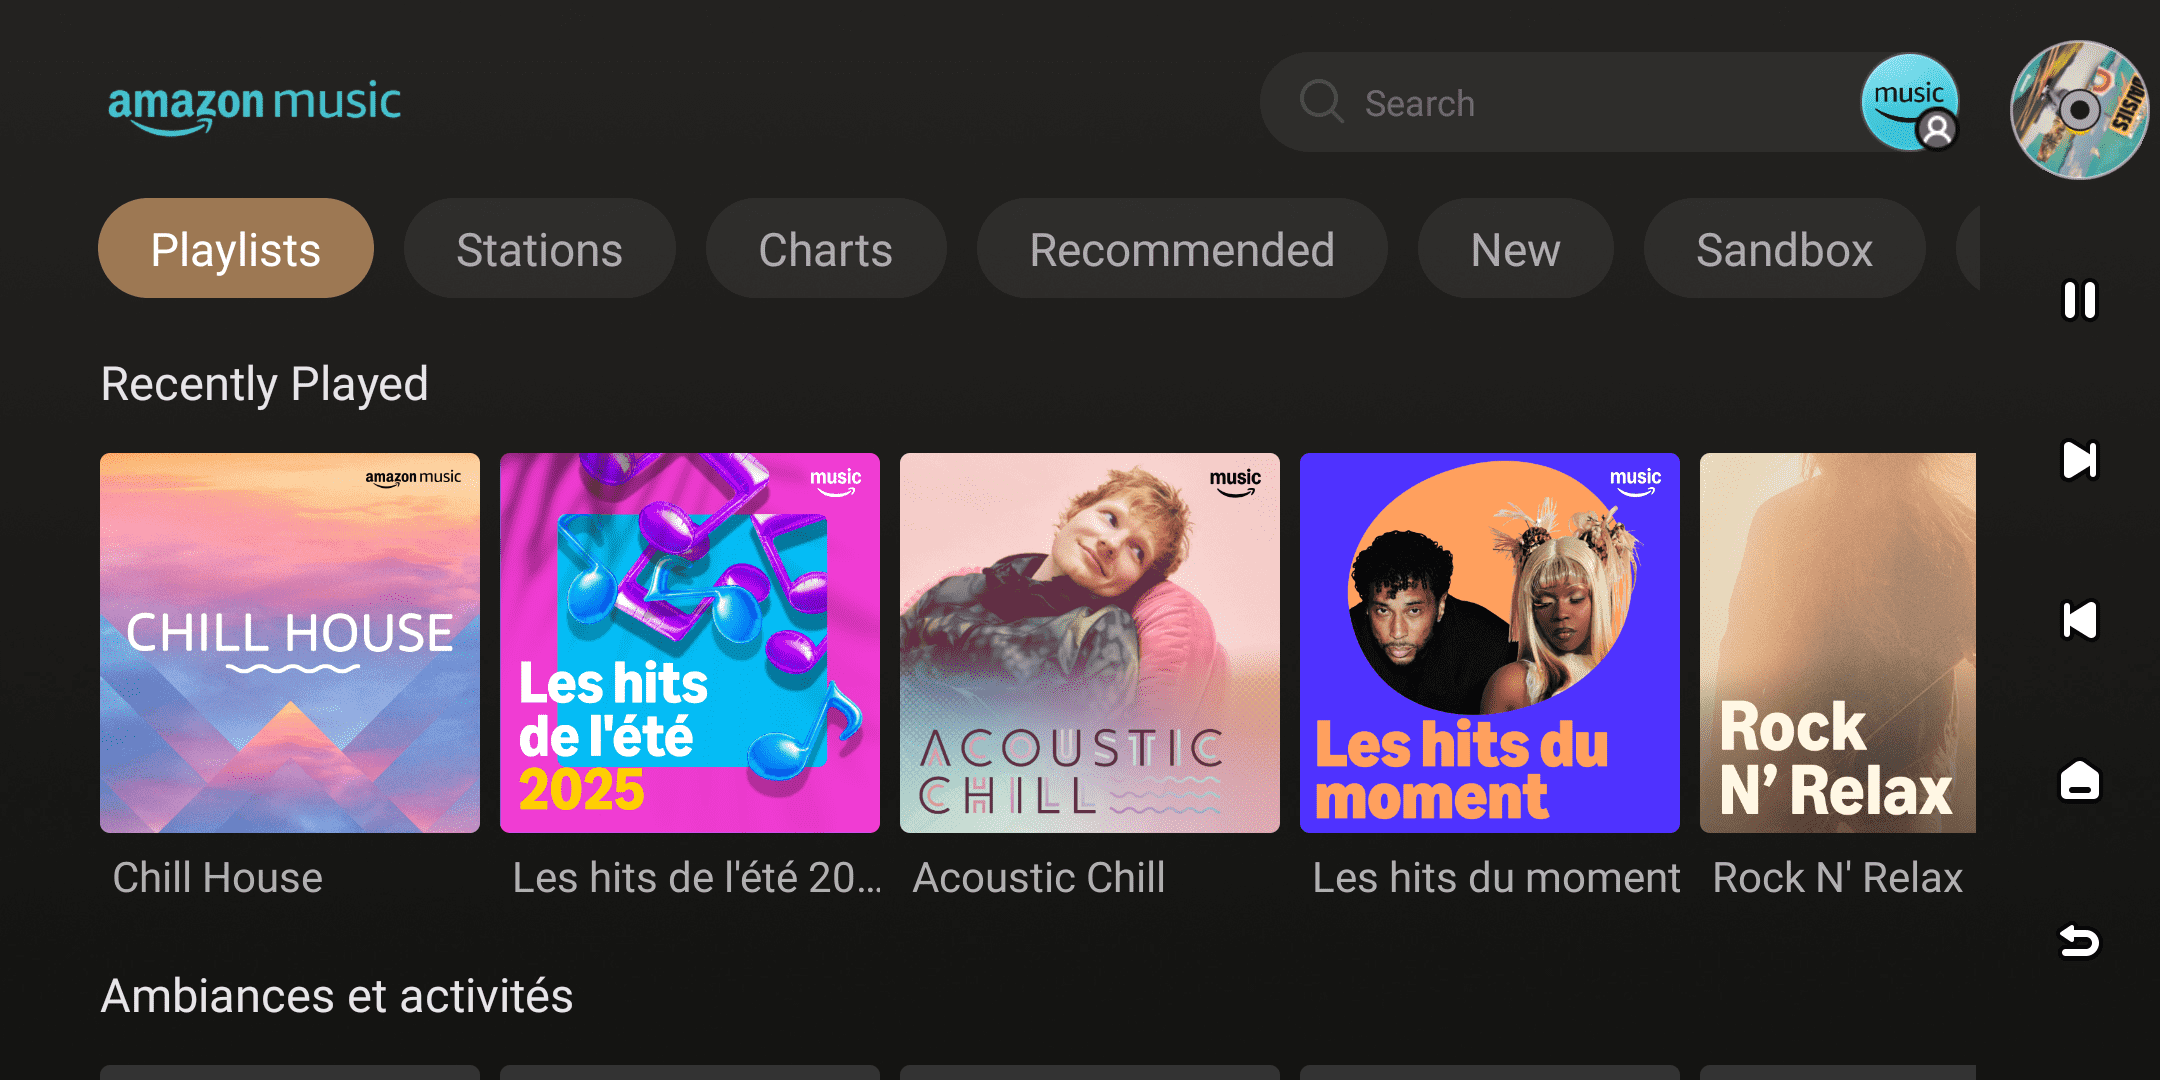The width and height of the screenshot is (2160, 1080).
Task: Open Les hits du moment playlist
Action: click(1490, 643)
